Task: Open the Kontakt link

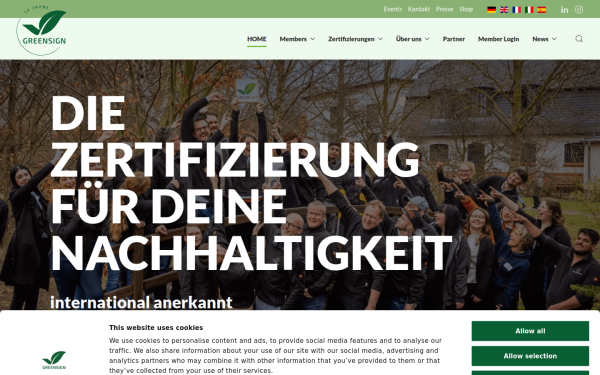Action: (419, 9)
